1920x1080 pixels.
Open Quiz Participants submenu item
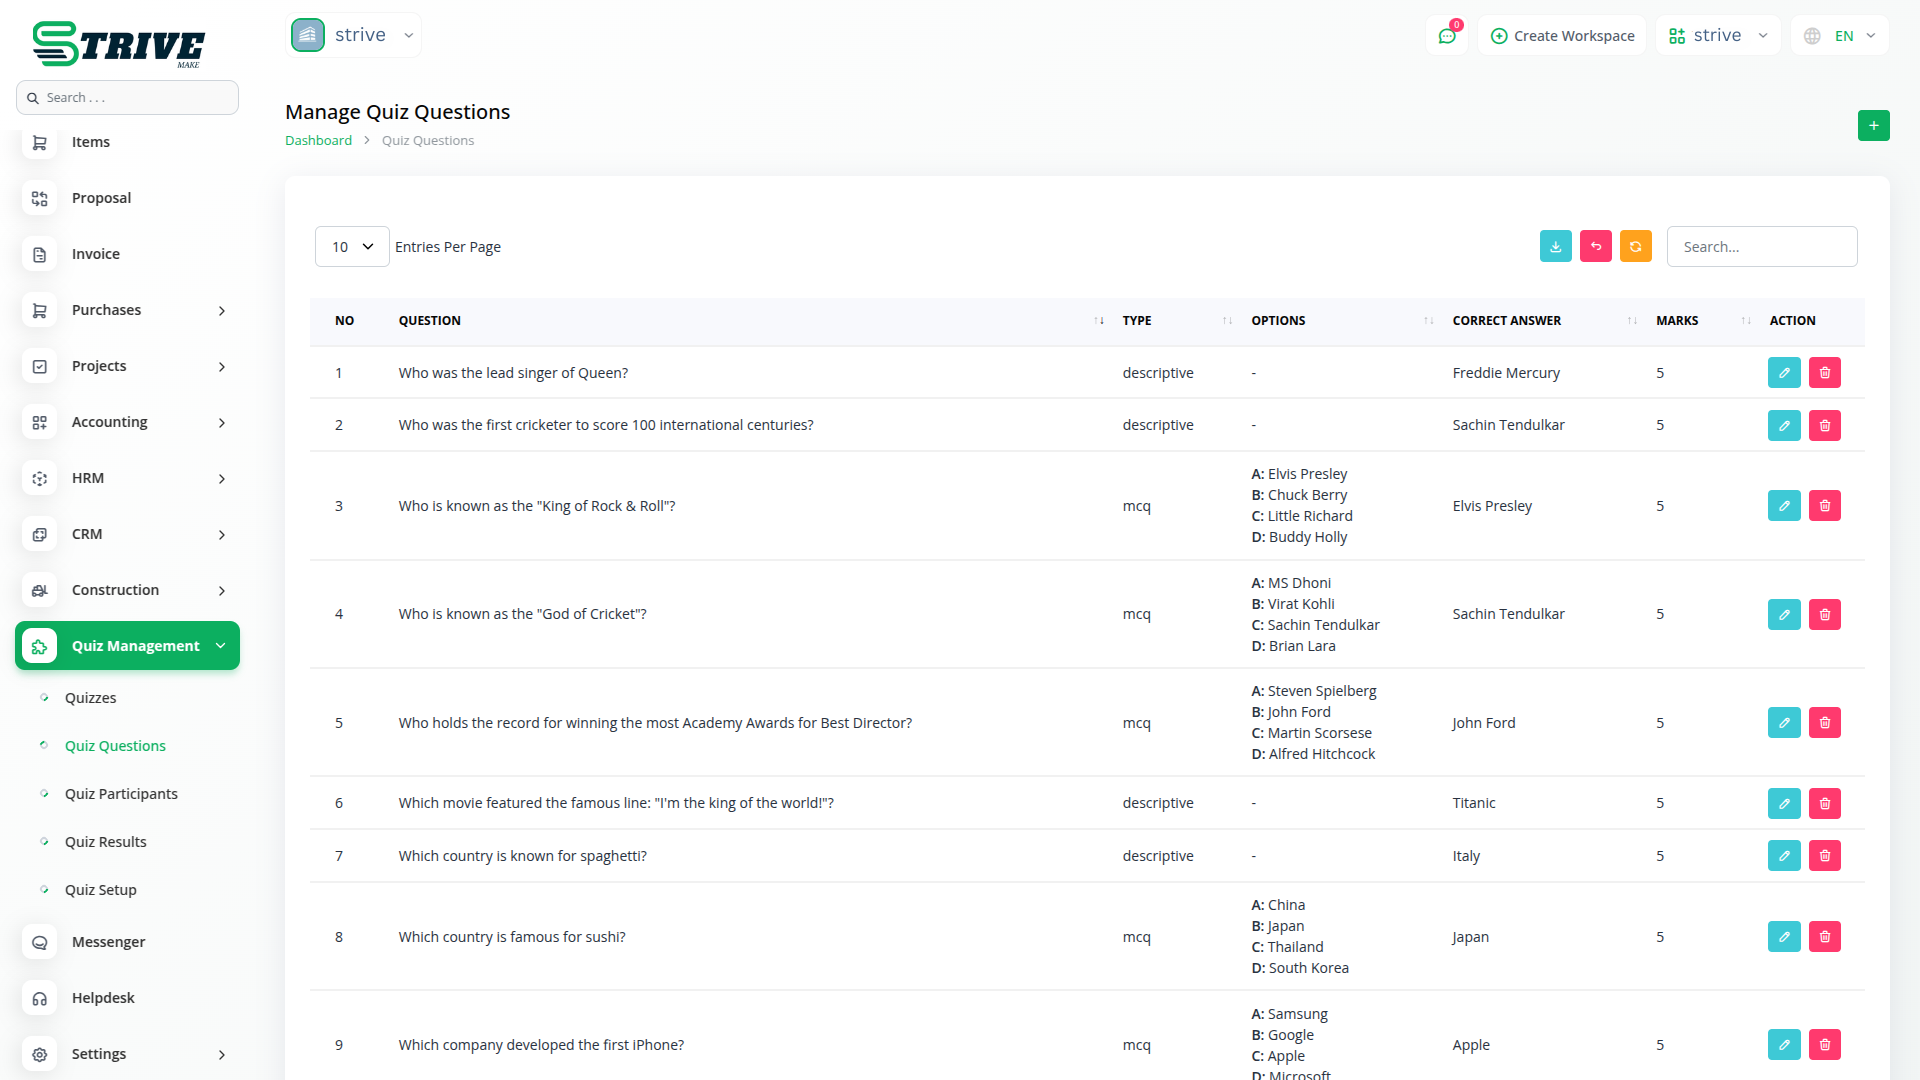pos(121,794)
